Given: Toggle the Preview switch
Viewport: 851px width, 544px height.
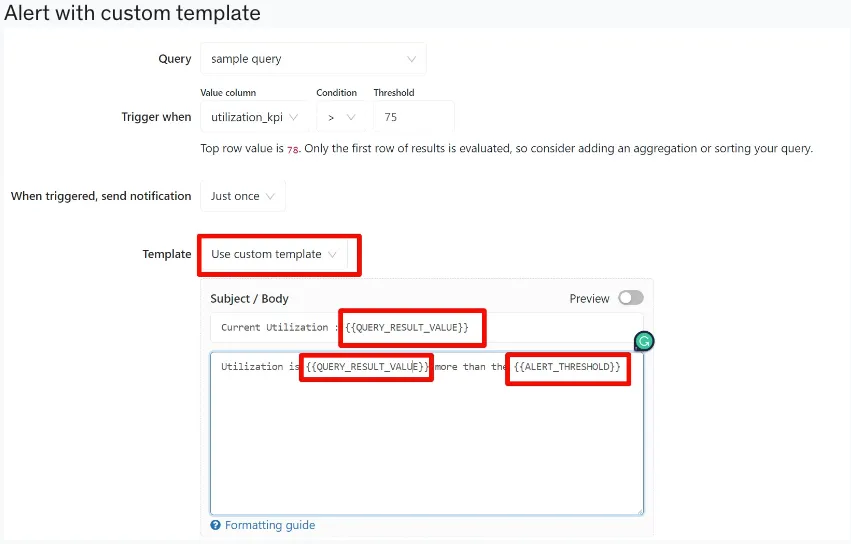Looking at the screenshot, I should pos(631,298).
